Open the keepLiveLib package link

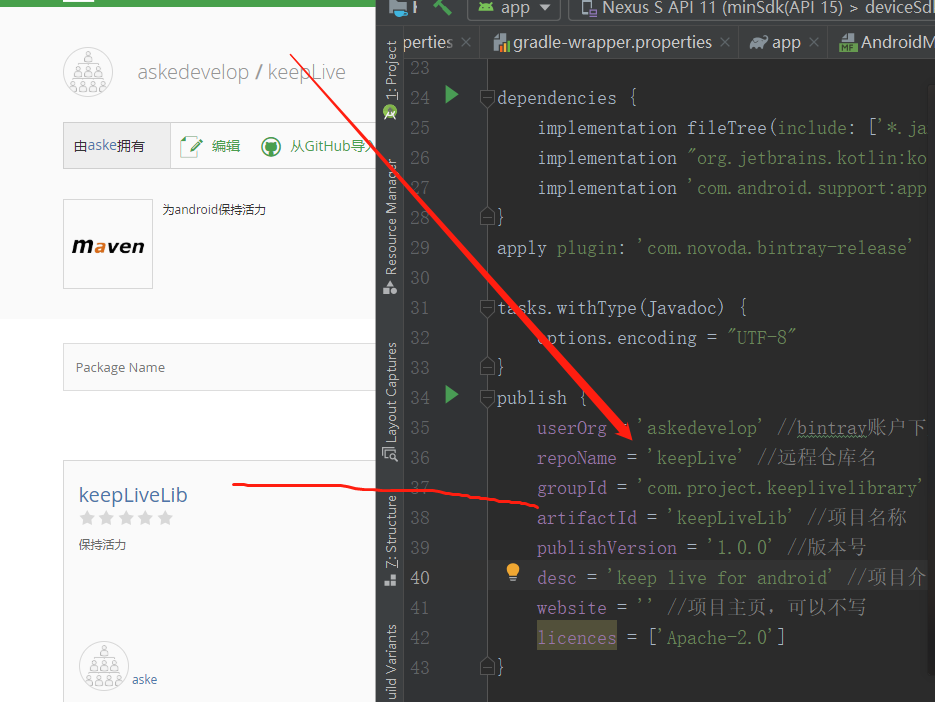pos(133,495)
